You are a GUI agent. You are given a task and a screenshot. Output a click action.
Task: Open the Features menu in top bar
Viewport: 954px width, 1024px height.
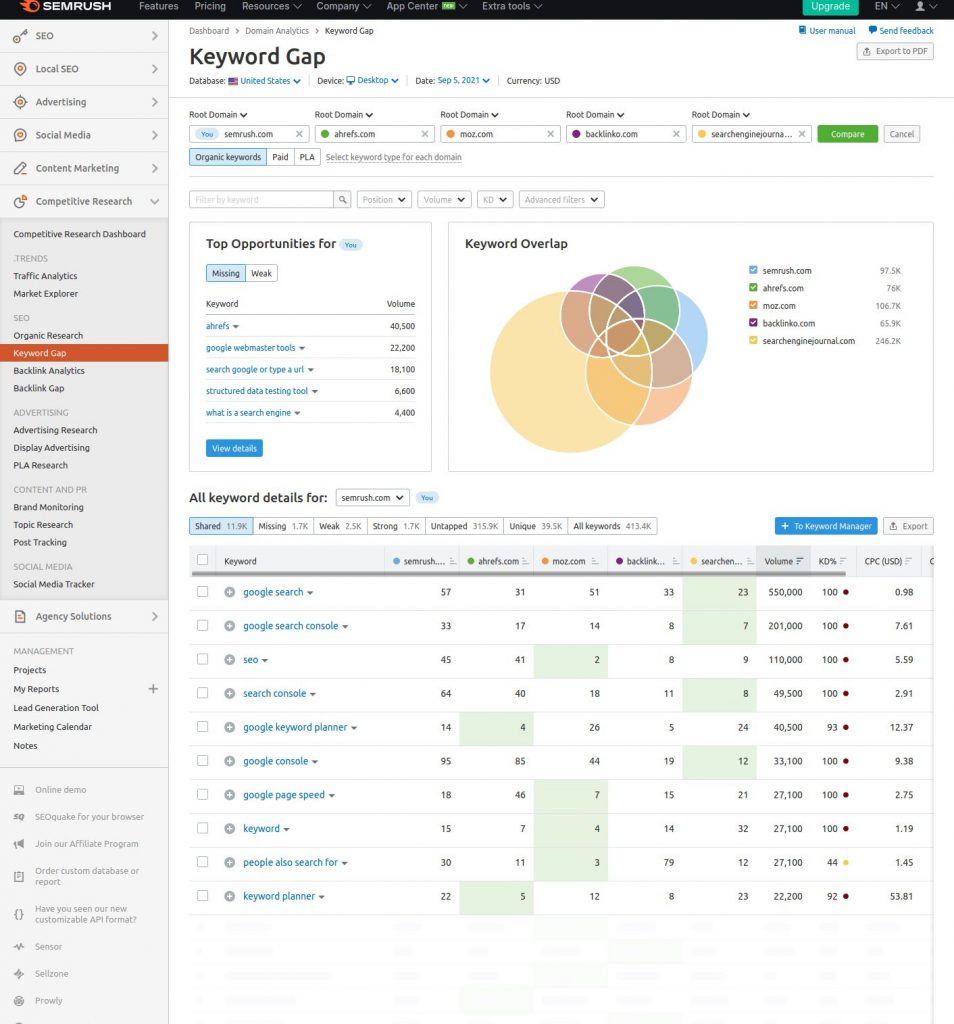pos(159,7)
